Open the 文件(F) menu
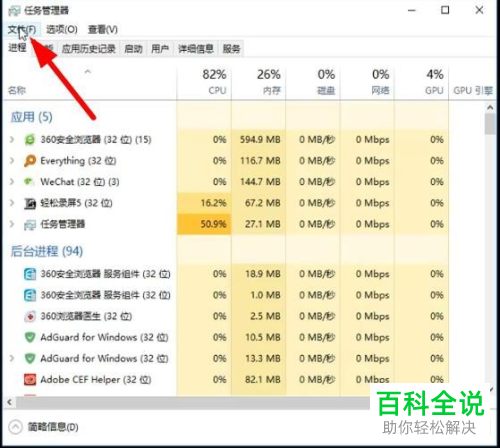Image resolution: width=500 pixels, height=448 pixels. point(22,30)
